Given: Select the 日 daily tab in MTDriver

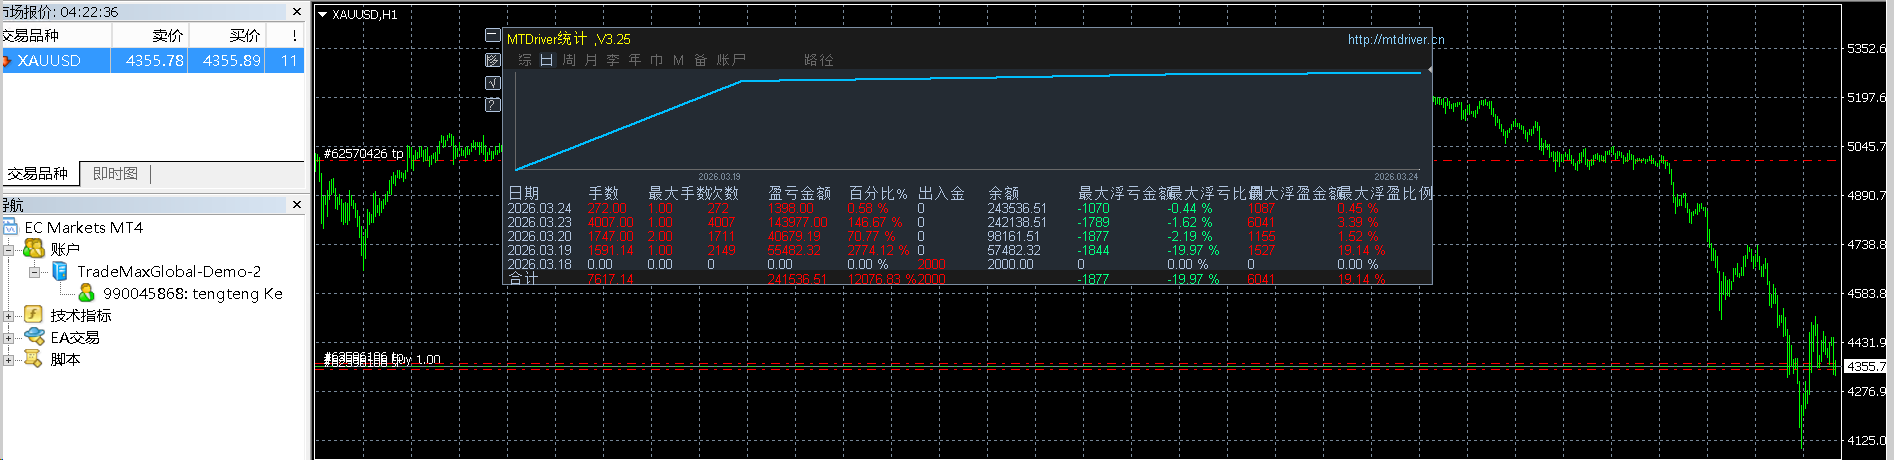Looking at the screenshot, I should pyautogui.click(x=547, y=60).
